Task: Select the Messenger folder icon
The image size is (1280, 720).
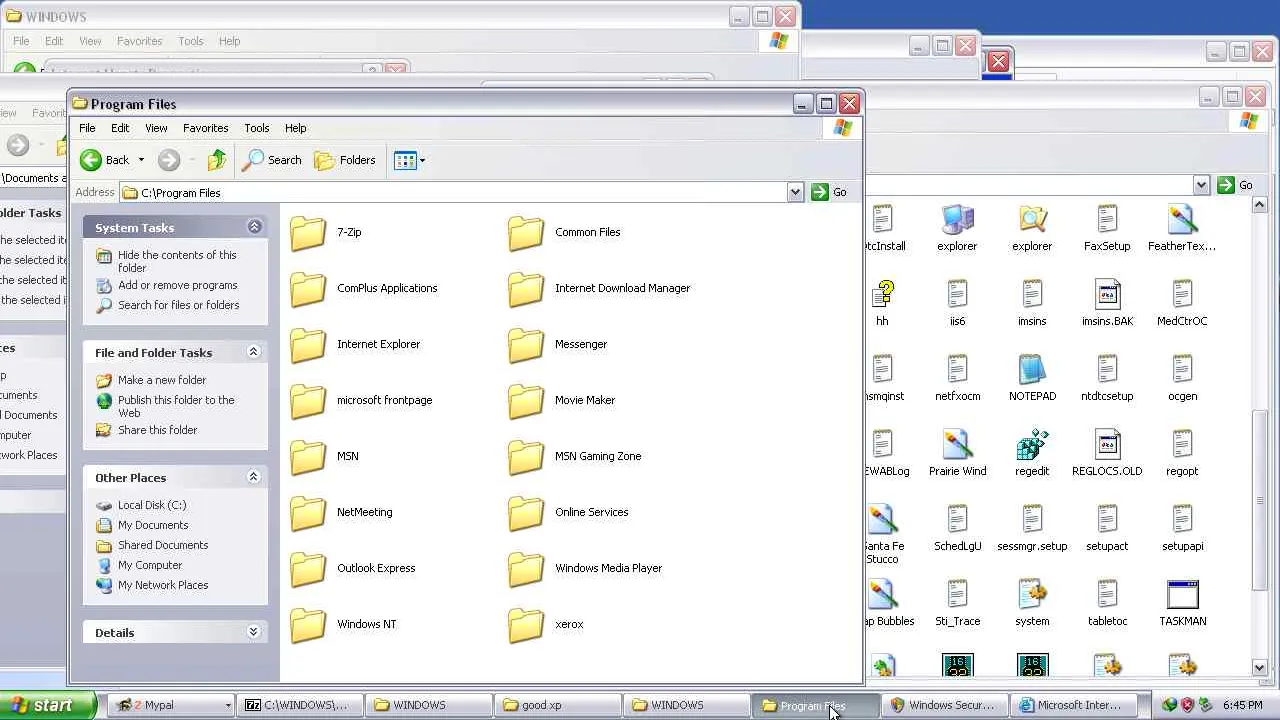Action: click(526, 345)
